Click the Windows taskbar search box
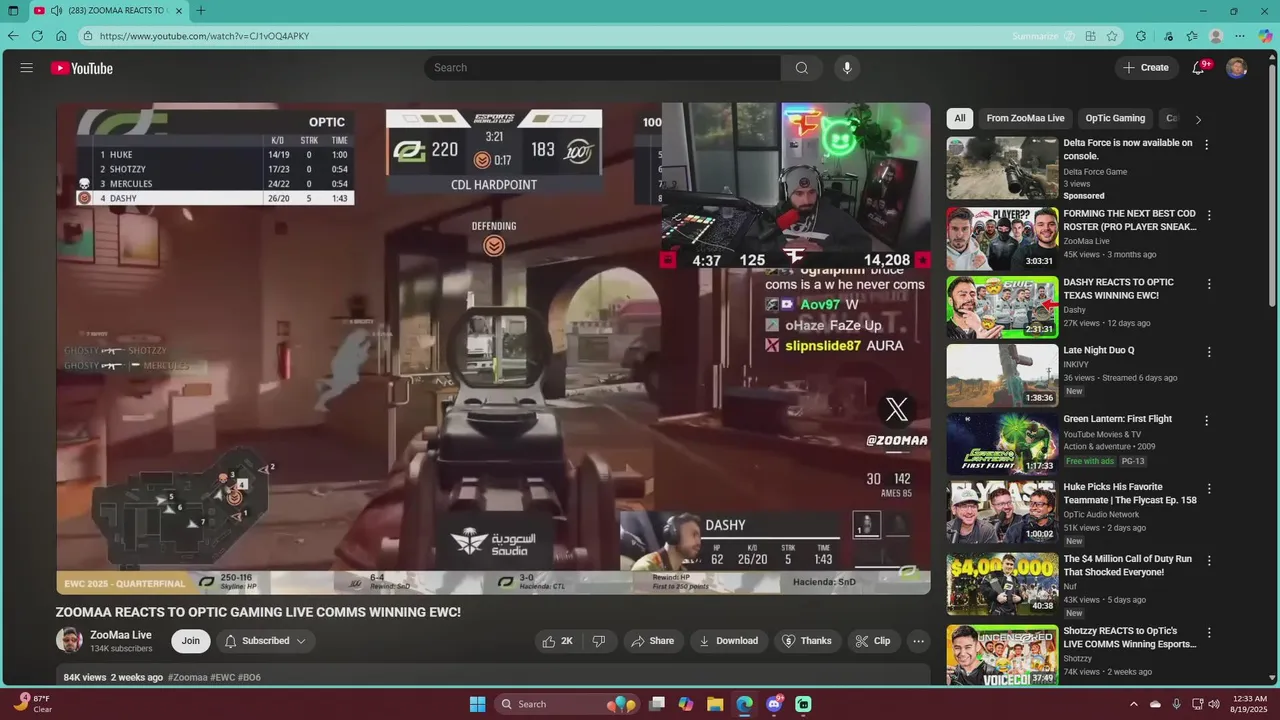 tap(565, 704)
